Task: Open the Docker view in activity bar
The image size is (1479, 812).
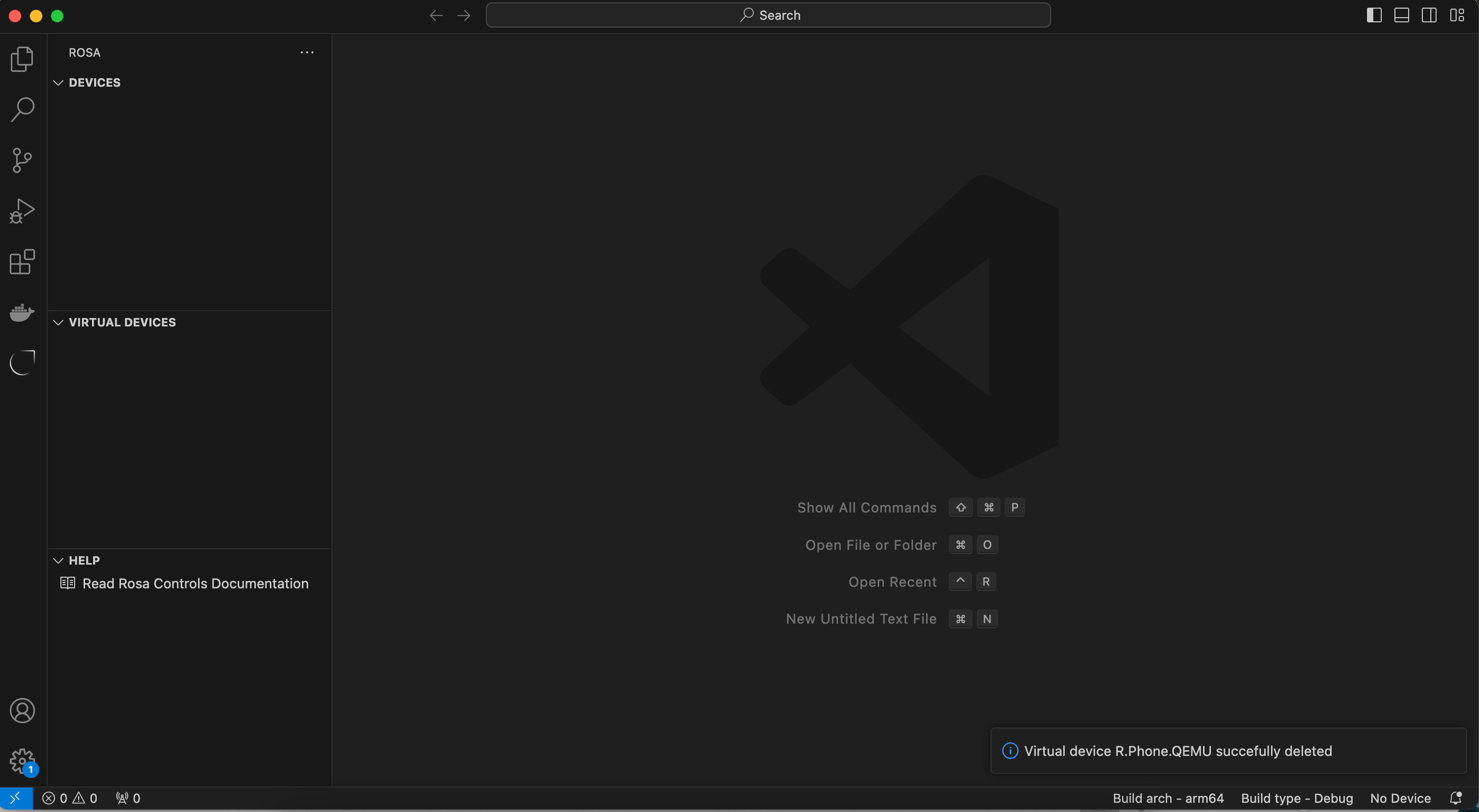Action: 22,313
